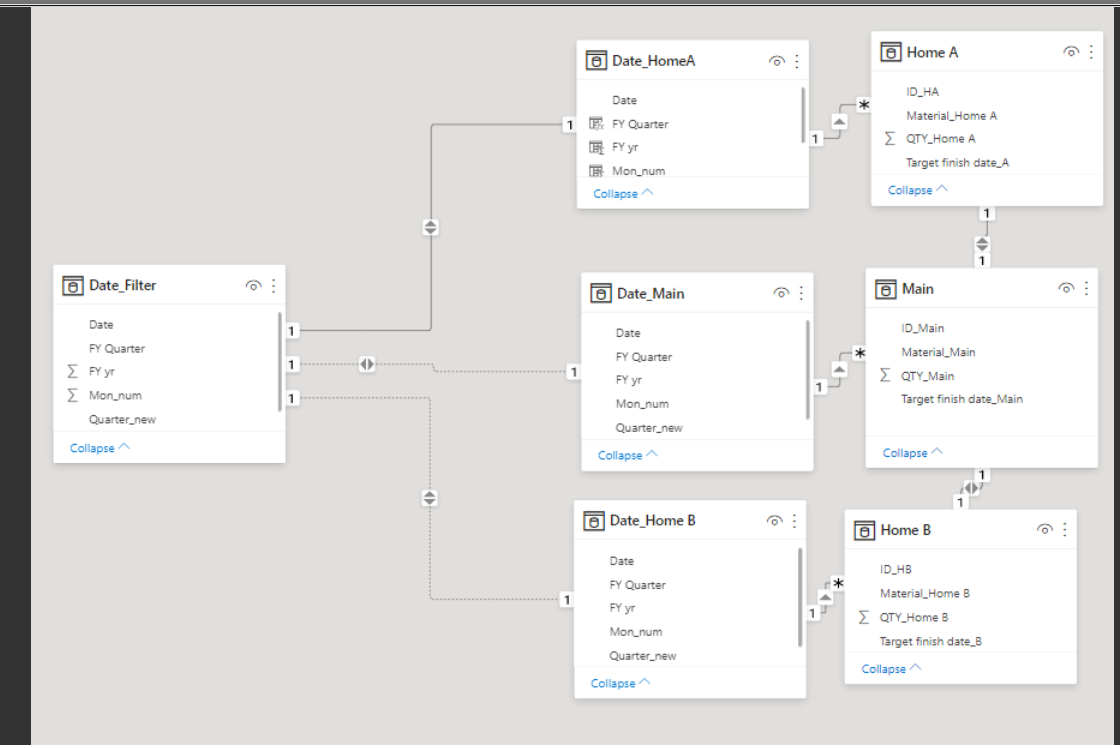The image size is (1120, 748).
Task: Click scrollbar of Date_Home B field list
Action: coord(800,597)
